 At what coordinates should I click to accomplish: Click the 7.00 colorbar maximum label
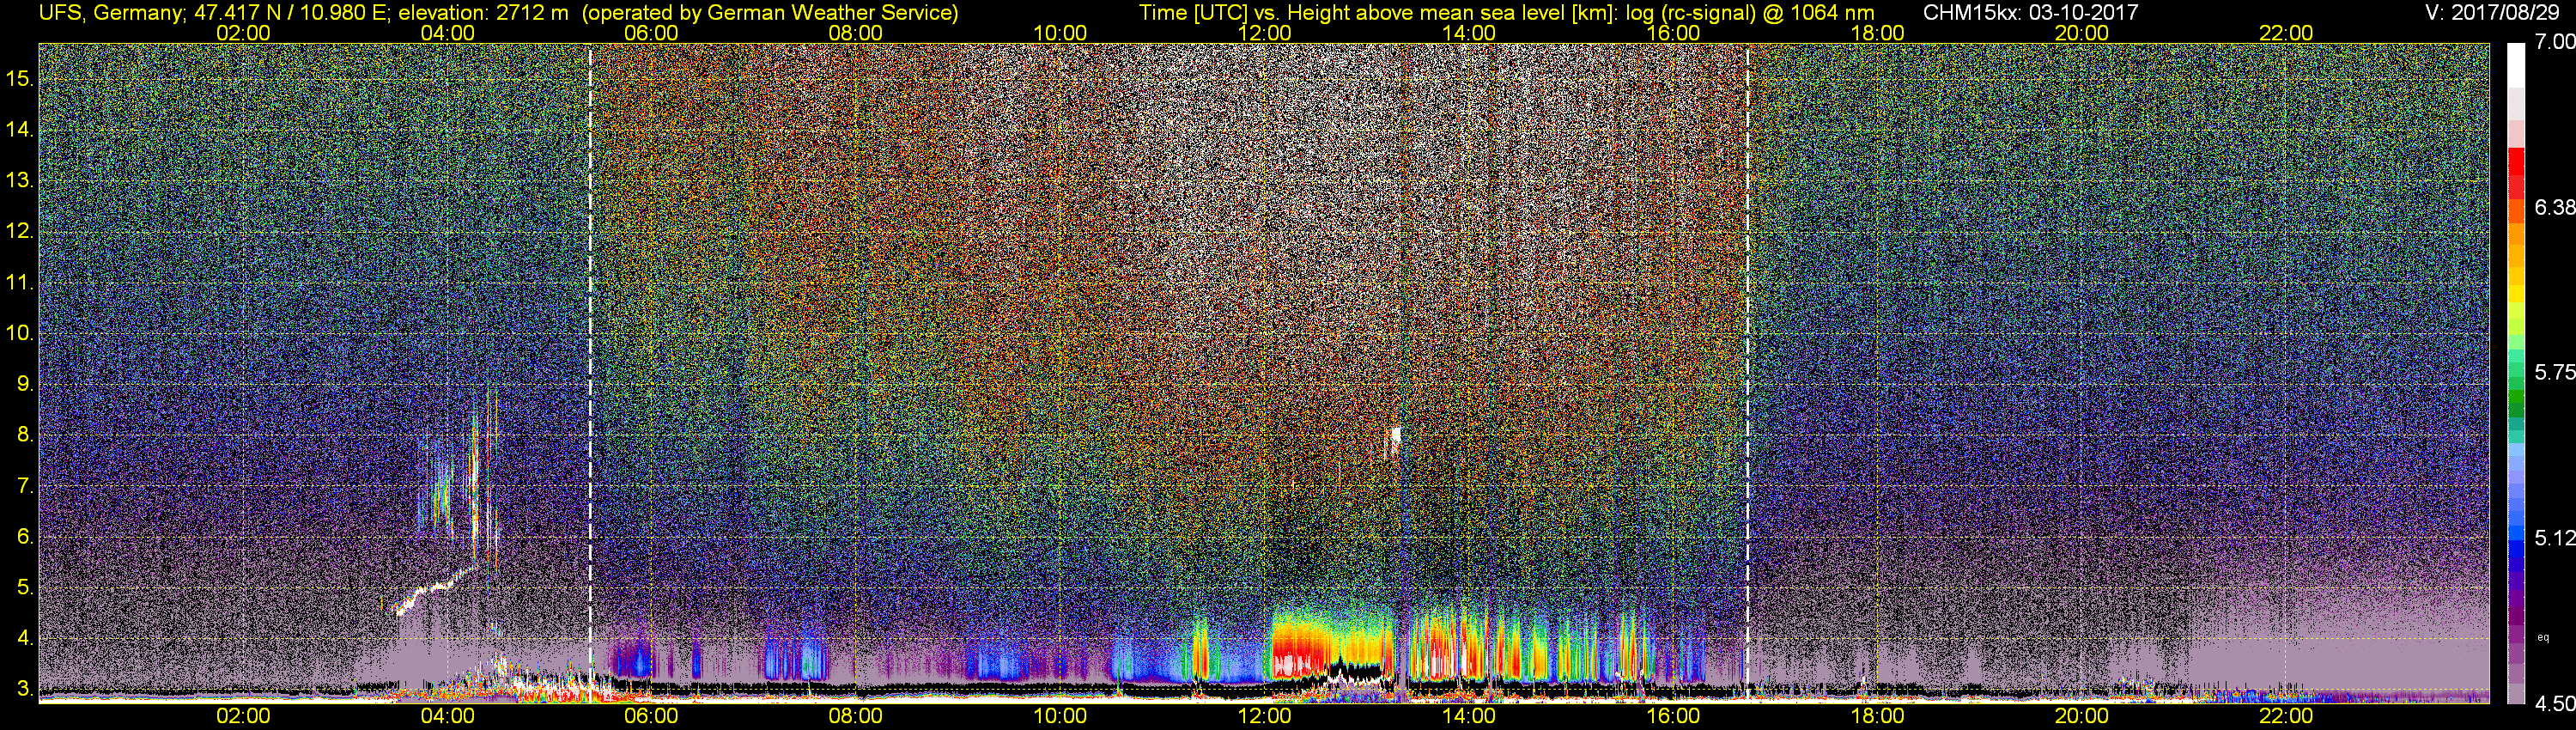coord(2555,42)
